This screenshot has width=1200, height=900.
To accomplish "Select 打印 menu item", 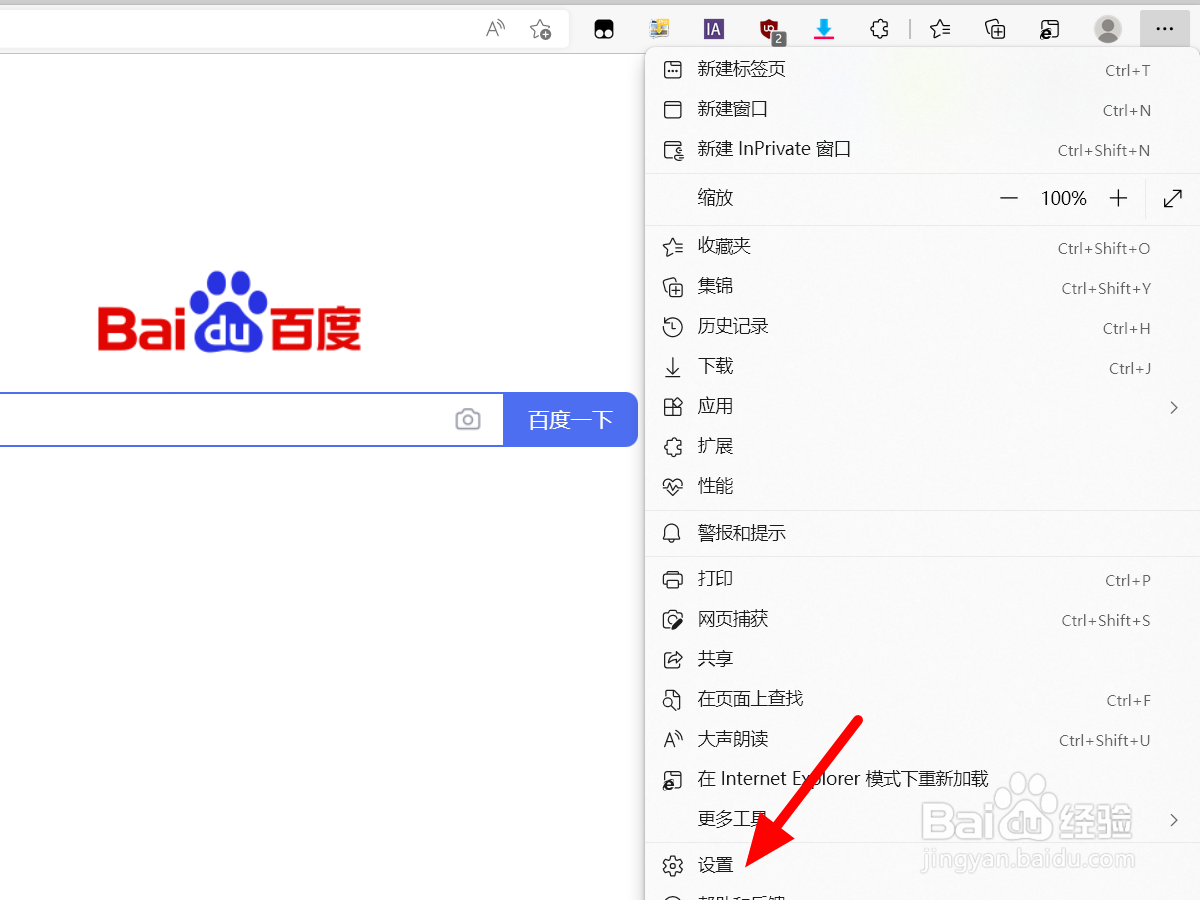I will point(922,579).
